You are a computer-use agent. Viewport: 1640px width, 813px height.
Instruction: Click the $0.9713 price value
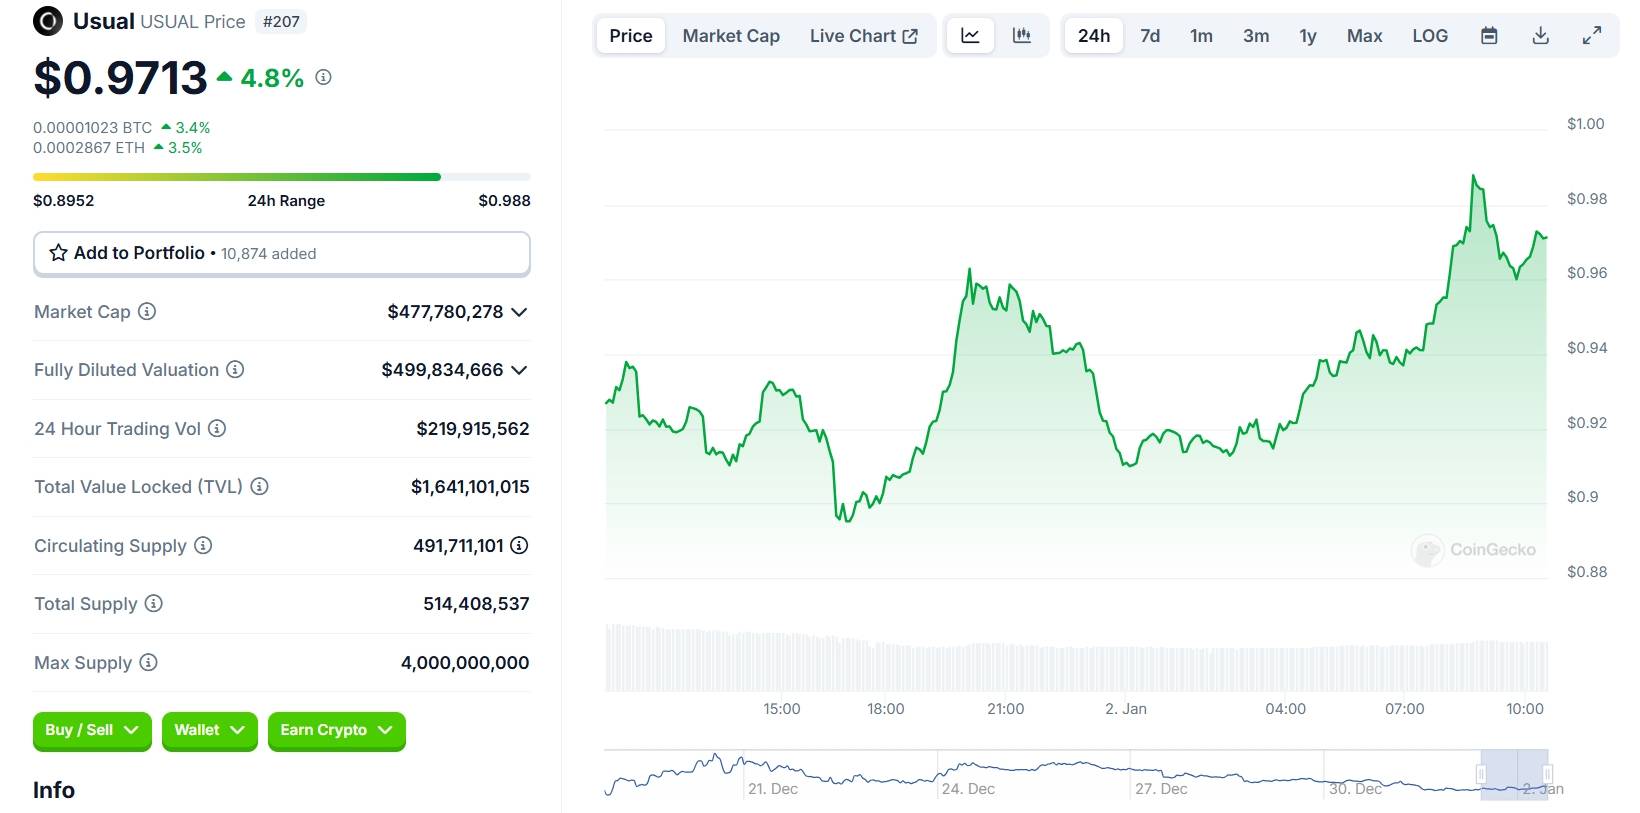[x=120, y=78]
